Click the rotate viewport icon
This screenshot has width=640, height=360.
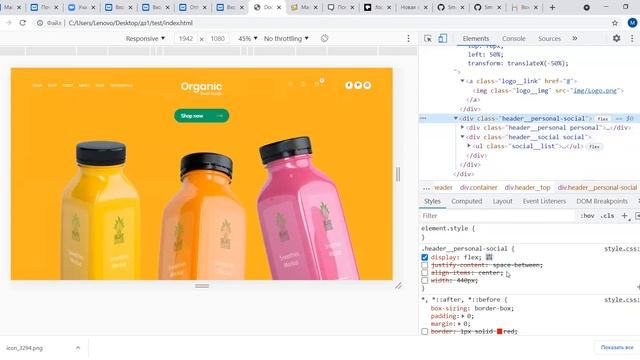tap(324, 38)
